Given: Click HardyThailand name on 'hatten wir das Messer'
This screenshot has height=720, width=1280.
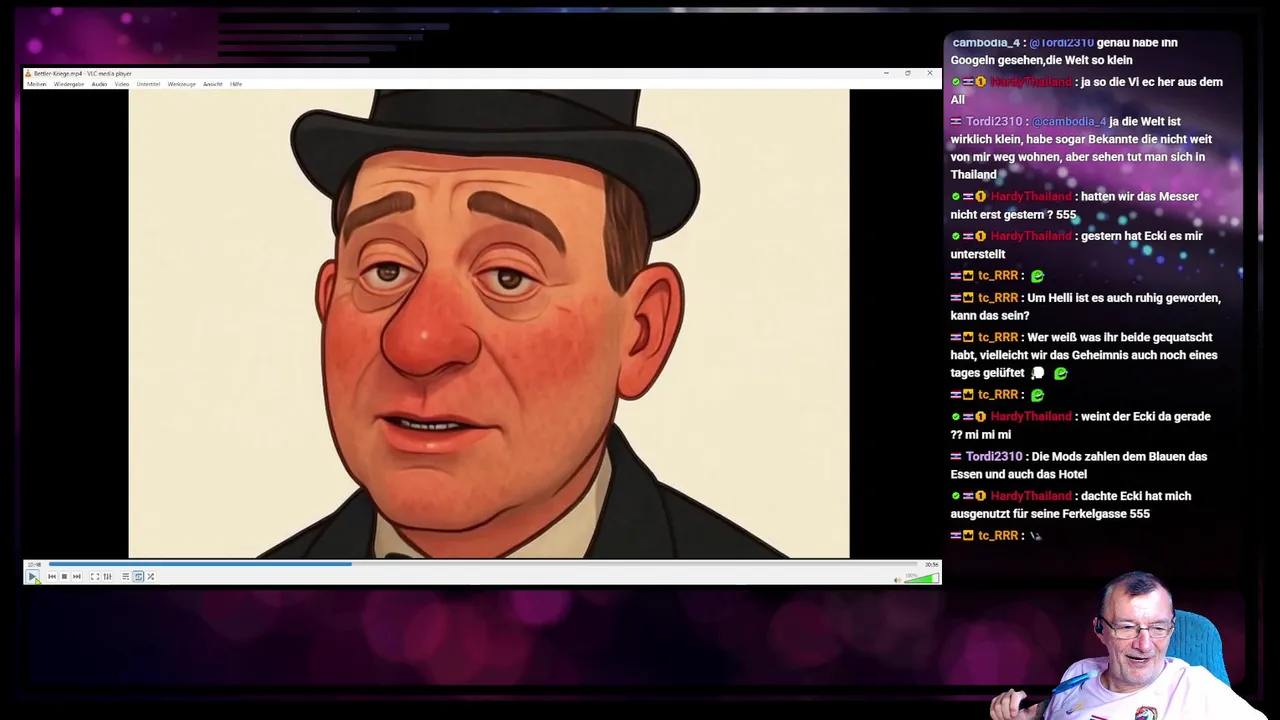Looking at the screenshot, I should click(1030, 197).
